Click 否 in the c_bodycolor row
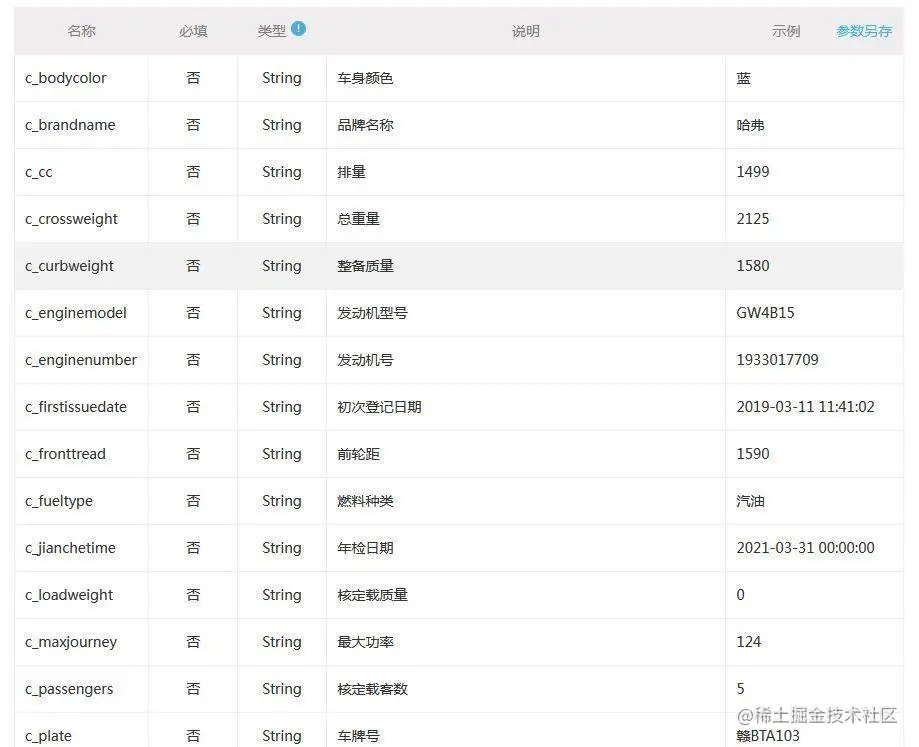This screenshot has width=919, height=747. [x=193, y=78]
